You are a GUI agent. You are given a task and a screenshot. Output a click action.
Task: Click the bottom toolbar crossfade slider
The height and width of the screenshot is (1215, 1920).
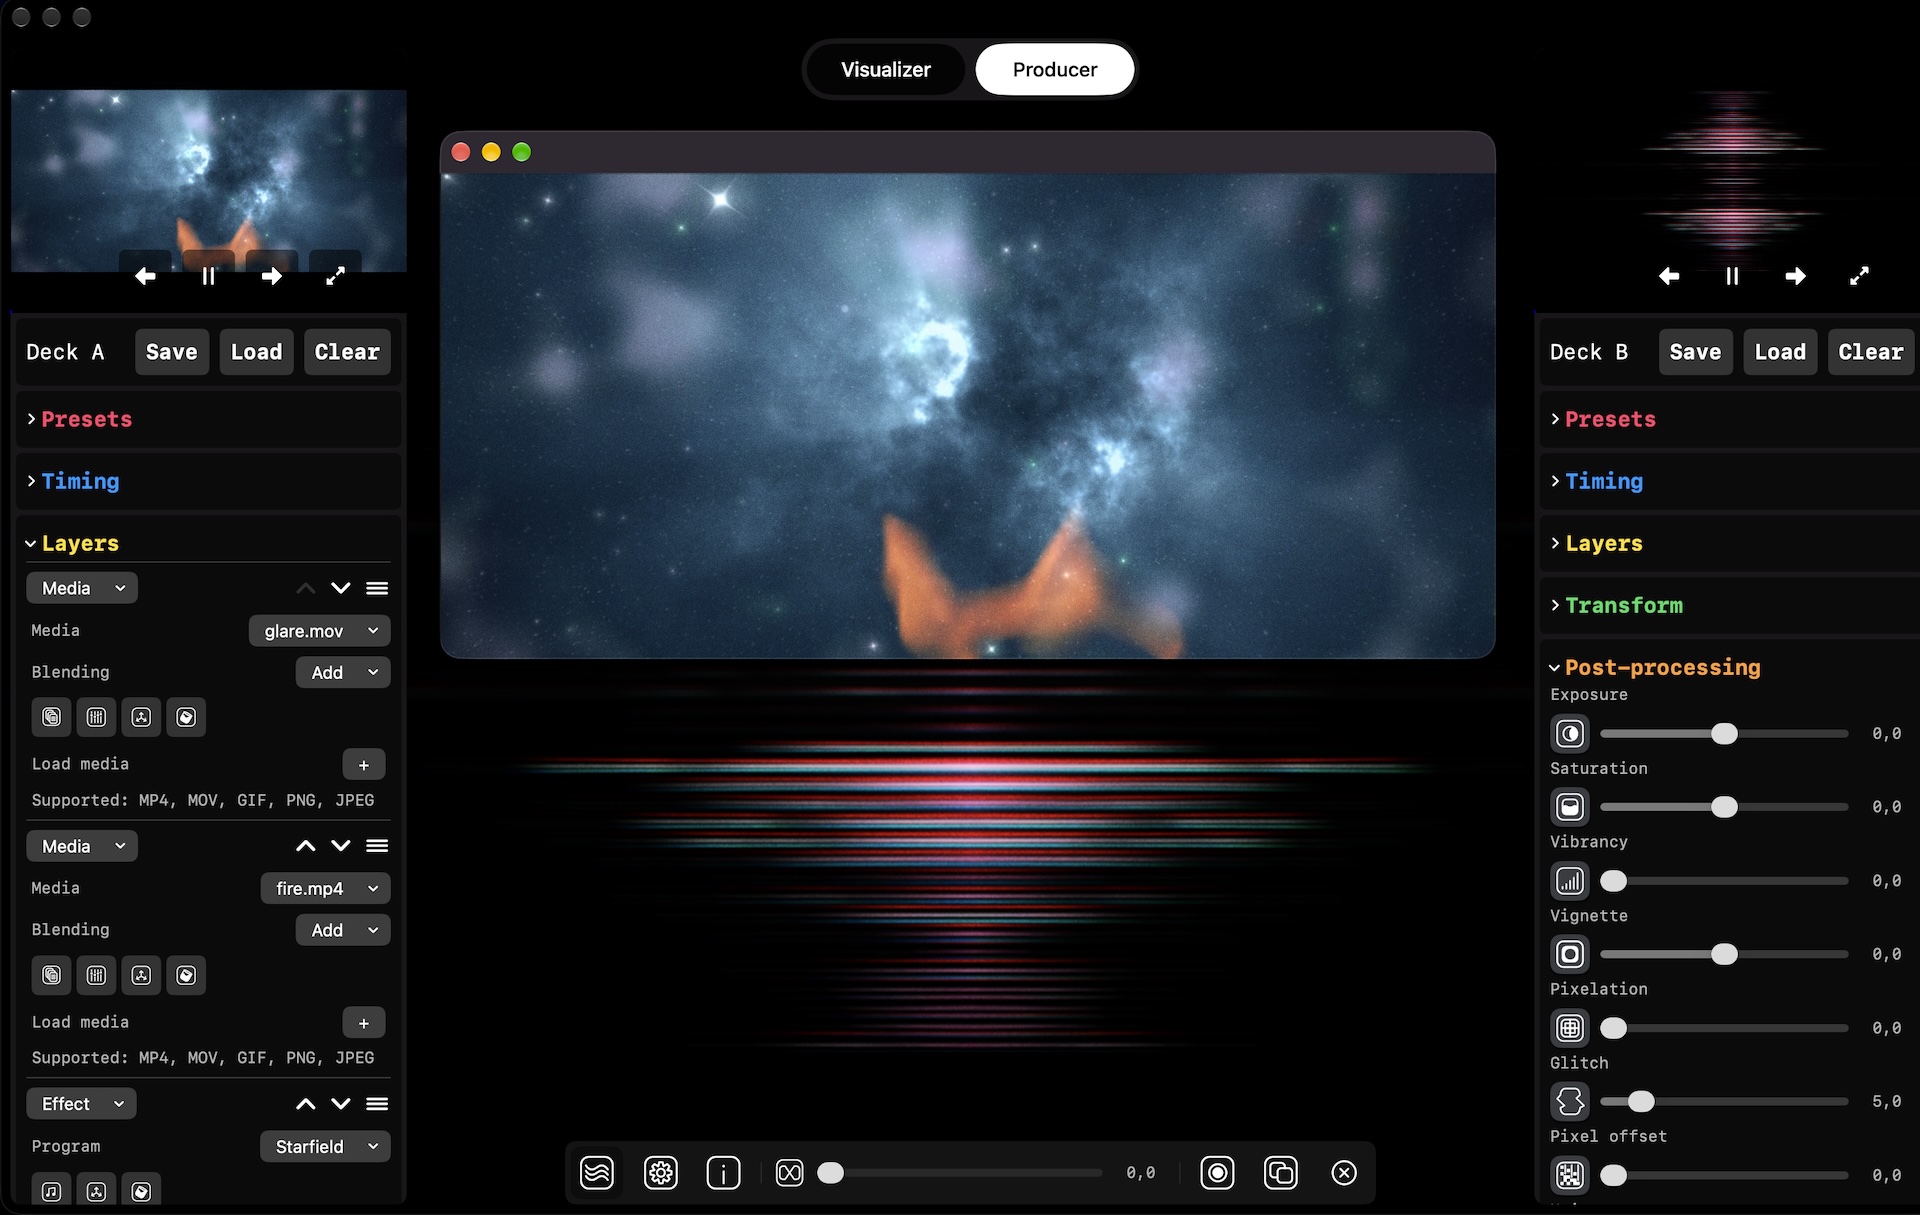(x=960, y=1173)
